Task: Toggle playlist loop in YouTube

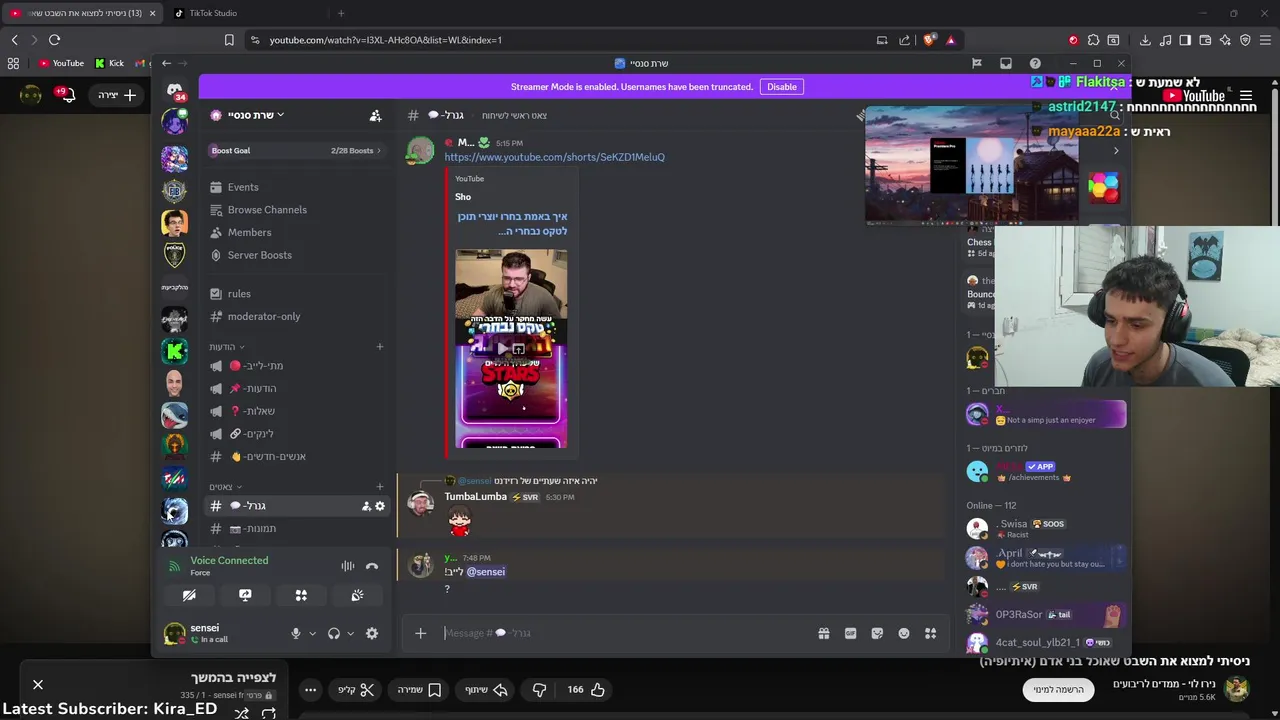Action: pos(269,713)
